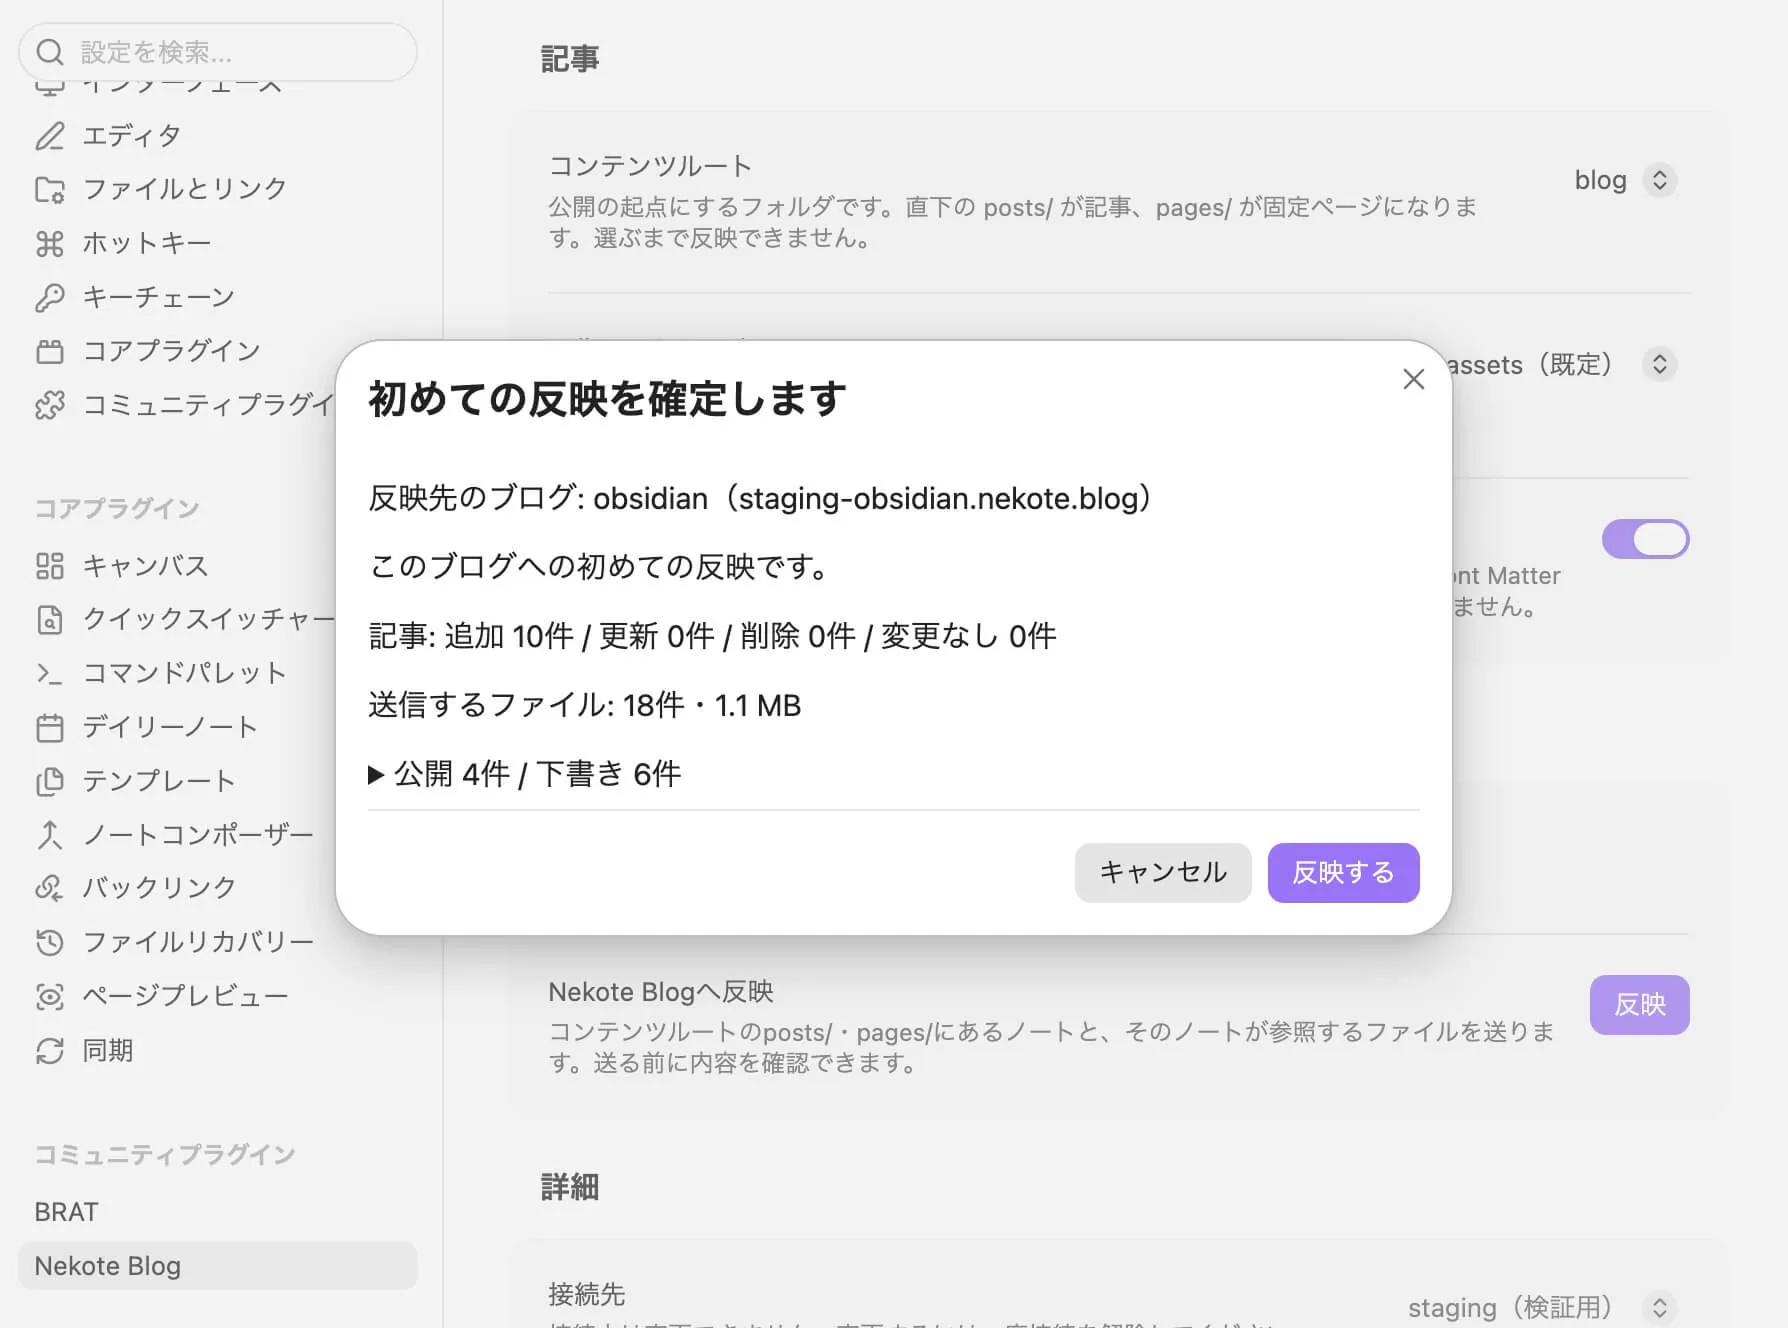The image size is (1788, 1328).
Task: Click the Command Palette terminal icon
Action: 50,674
